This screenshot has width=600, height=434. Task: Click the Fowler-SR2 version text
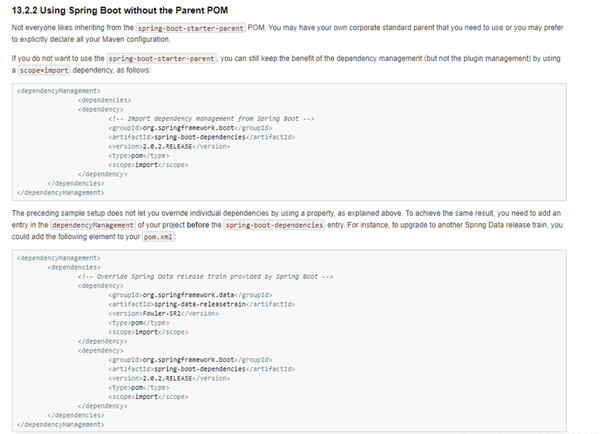coord(161,313)
